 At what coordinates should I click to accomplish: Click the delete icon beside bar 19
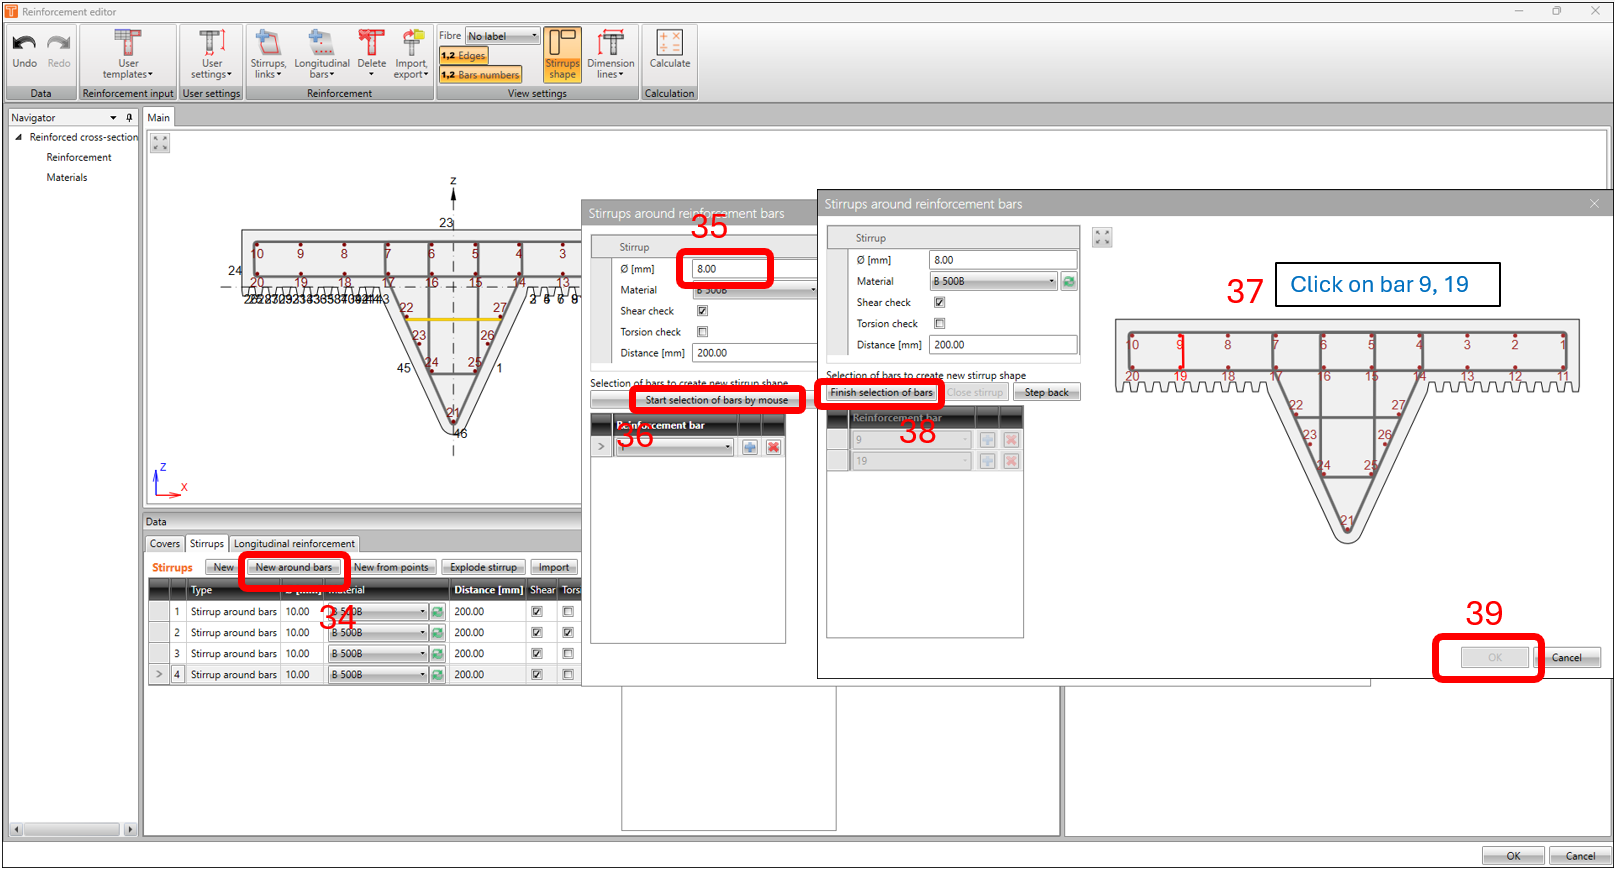1011,461
